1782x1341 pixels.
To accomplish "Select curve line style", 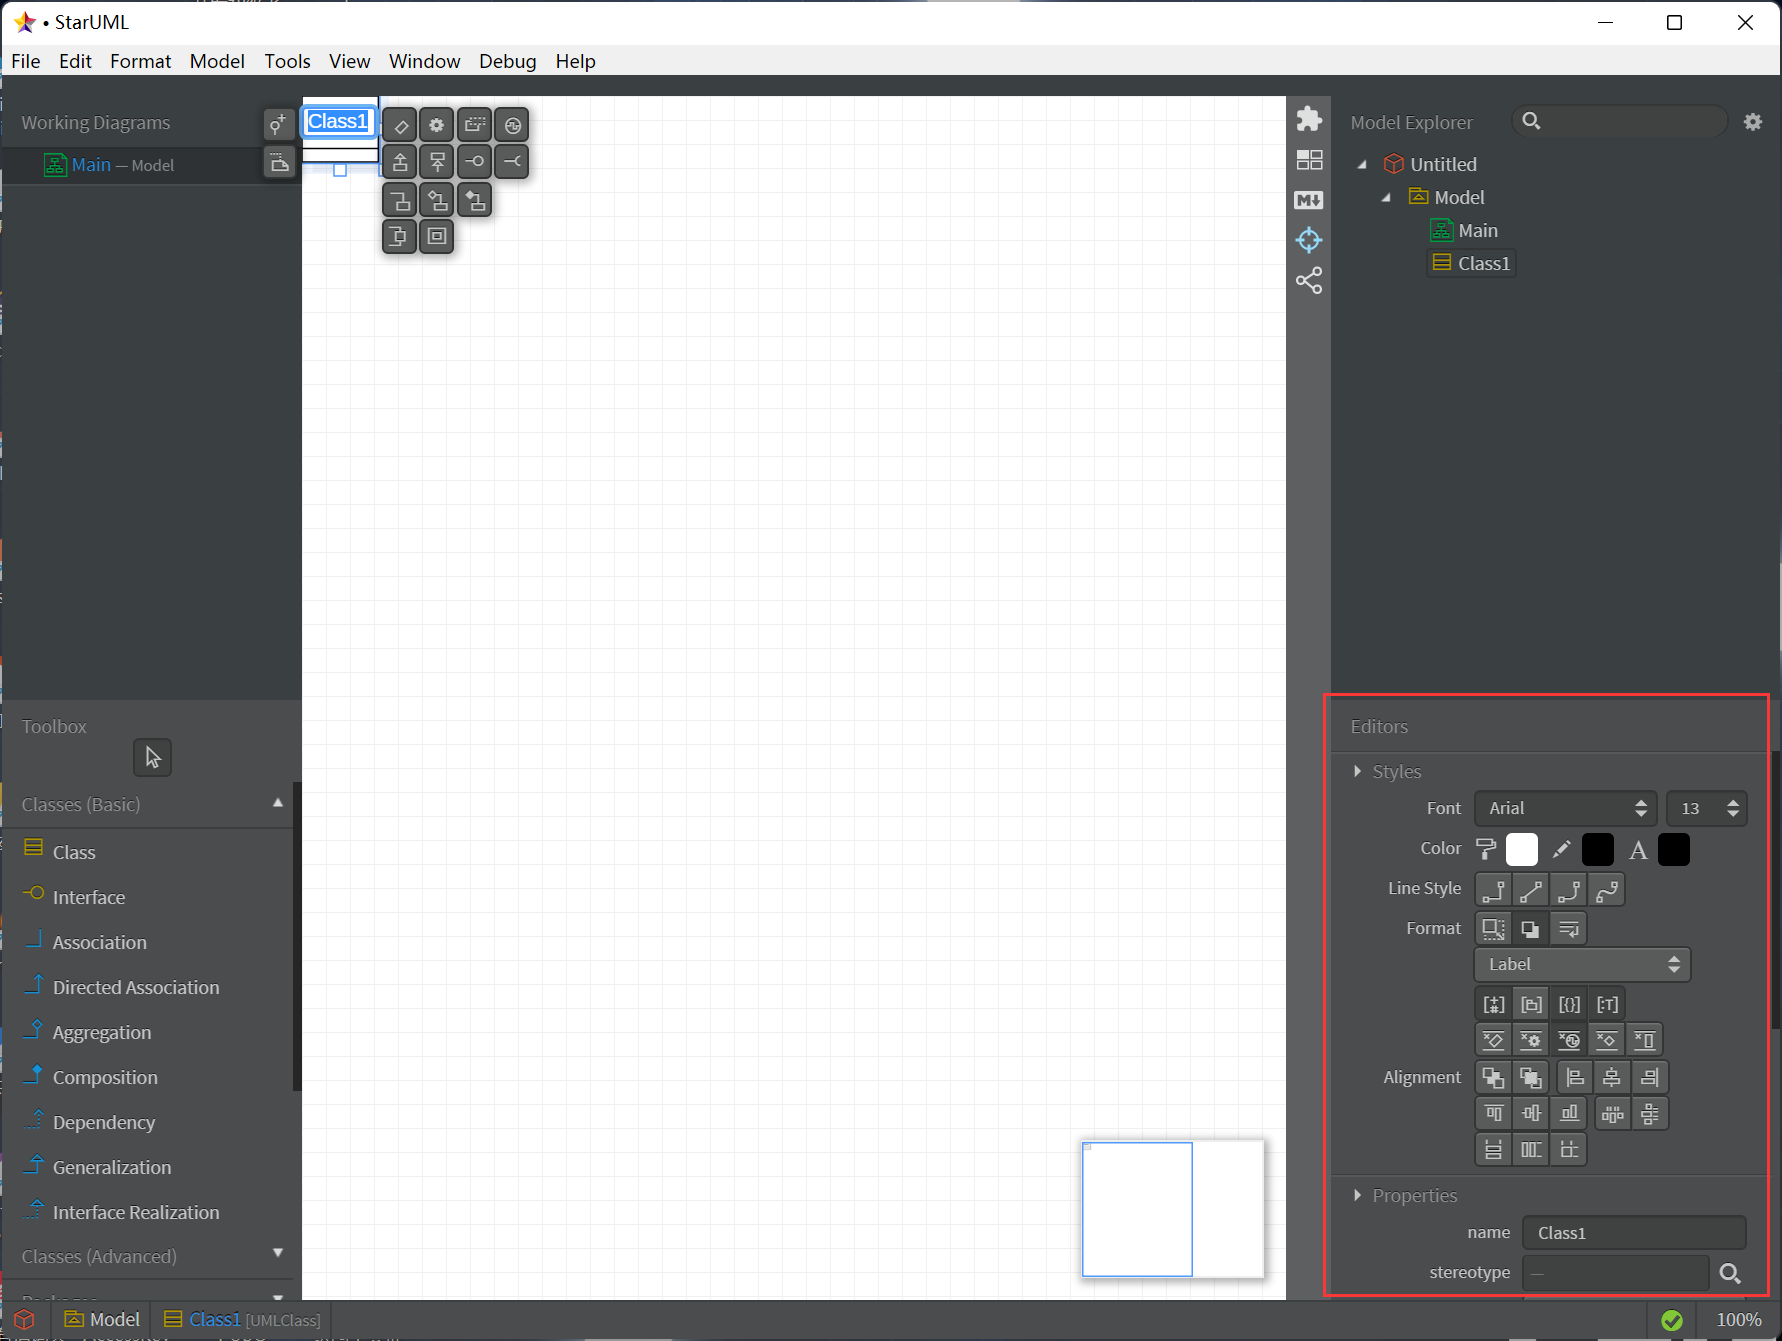I will (x=1607, y=890).
